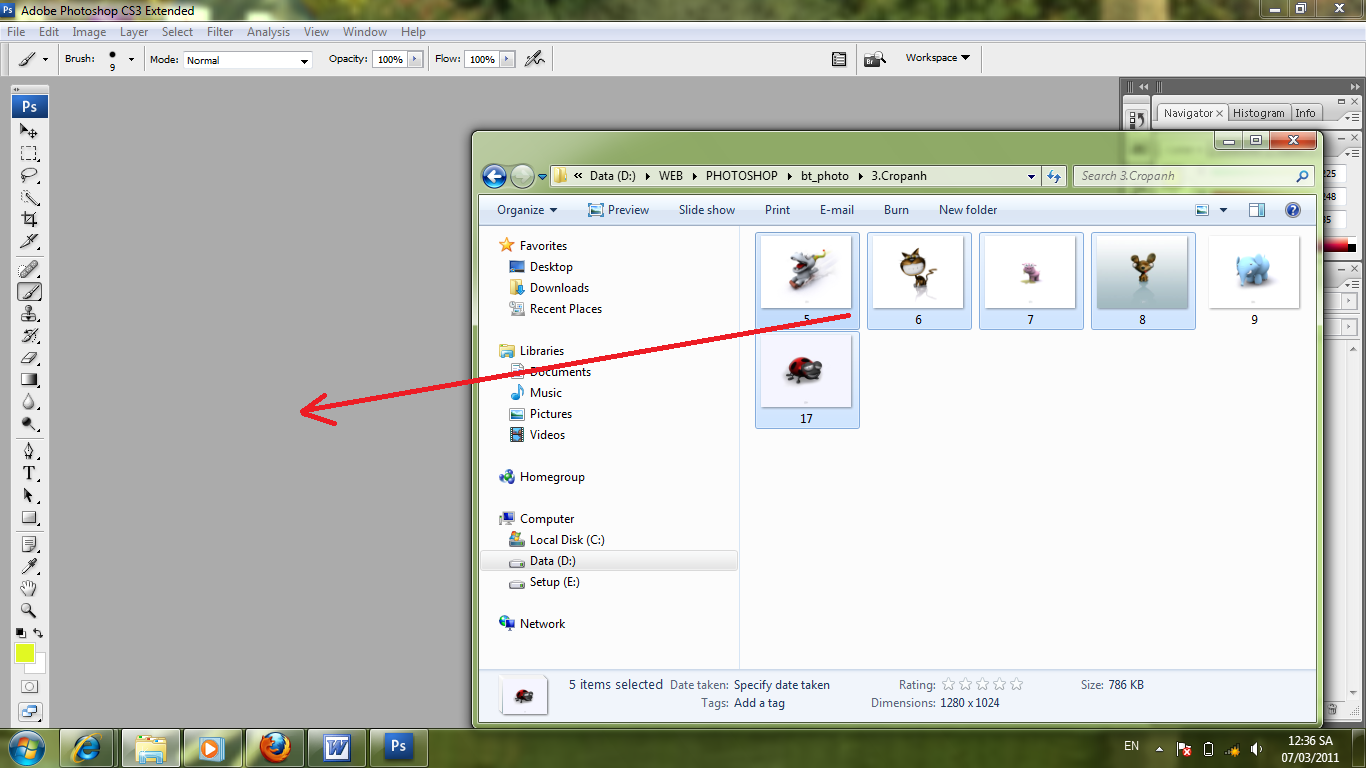Change screen mode button in toolbox
Screen dimensions: 1366x768
[29, 712]
